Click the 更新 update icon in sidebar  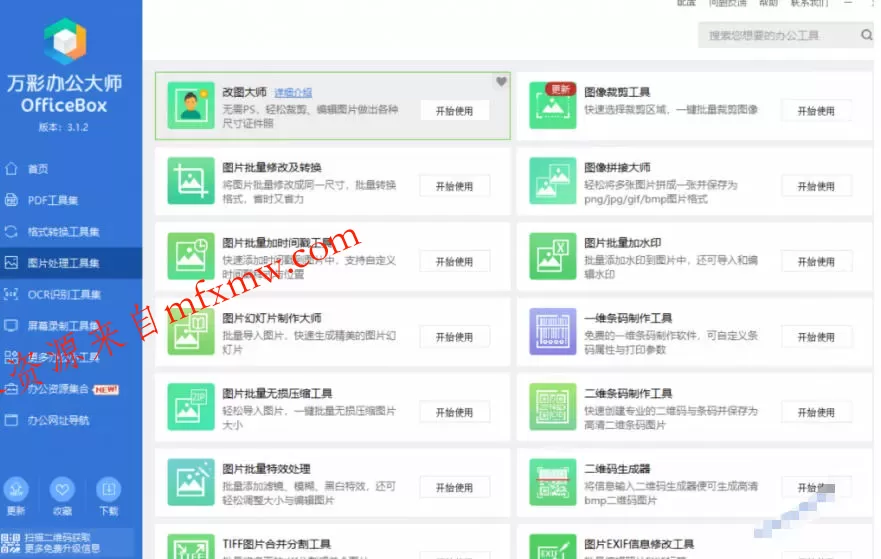tap(16, 489)
